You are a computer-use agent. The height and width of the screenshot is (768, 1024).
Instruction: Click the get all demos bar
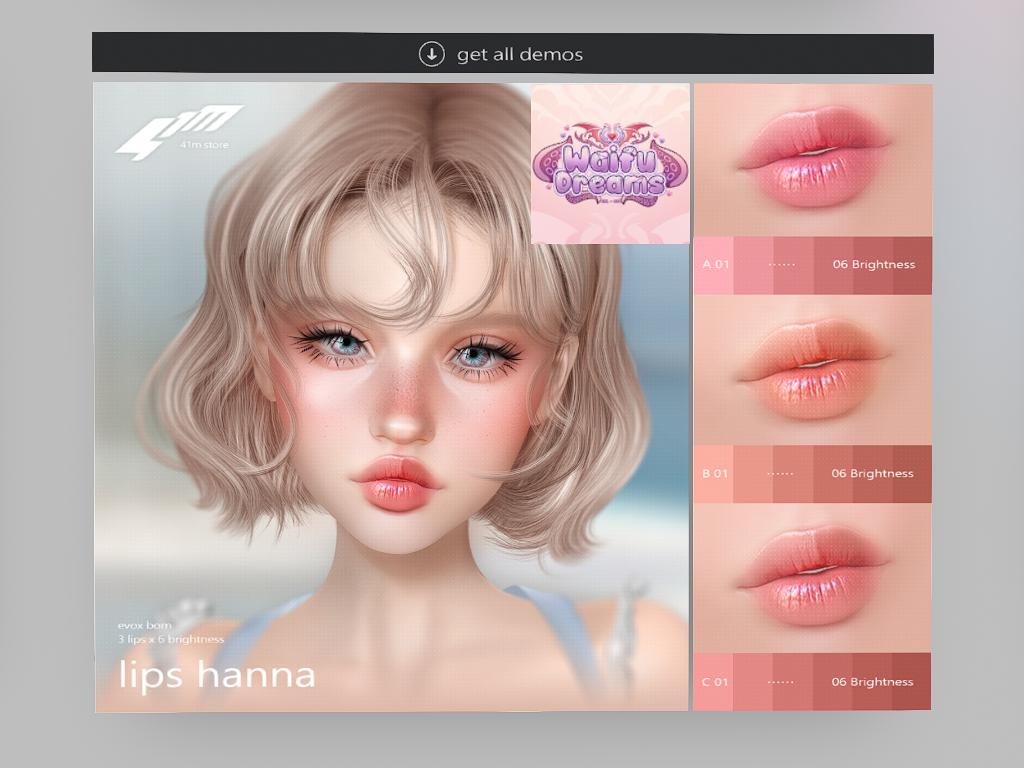(x=513, y=53)
